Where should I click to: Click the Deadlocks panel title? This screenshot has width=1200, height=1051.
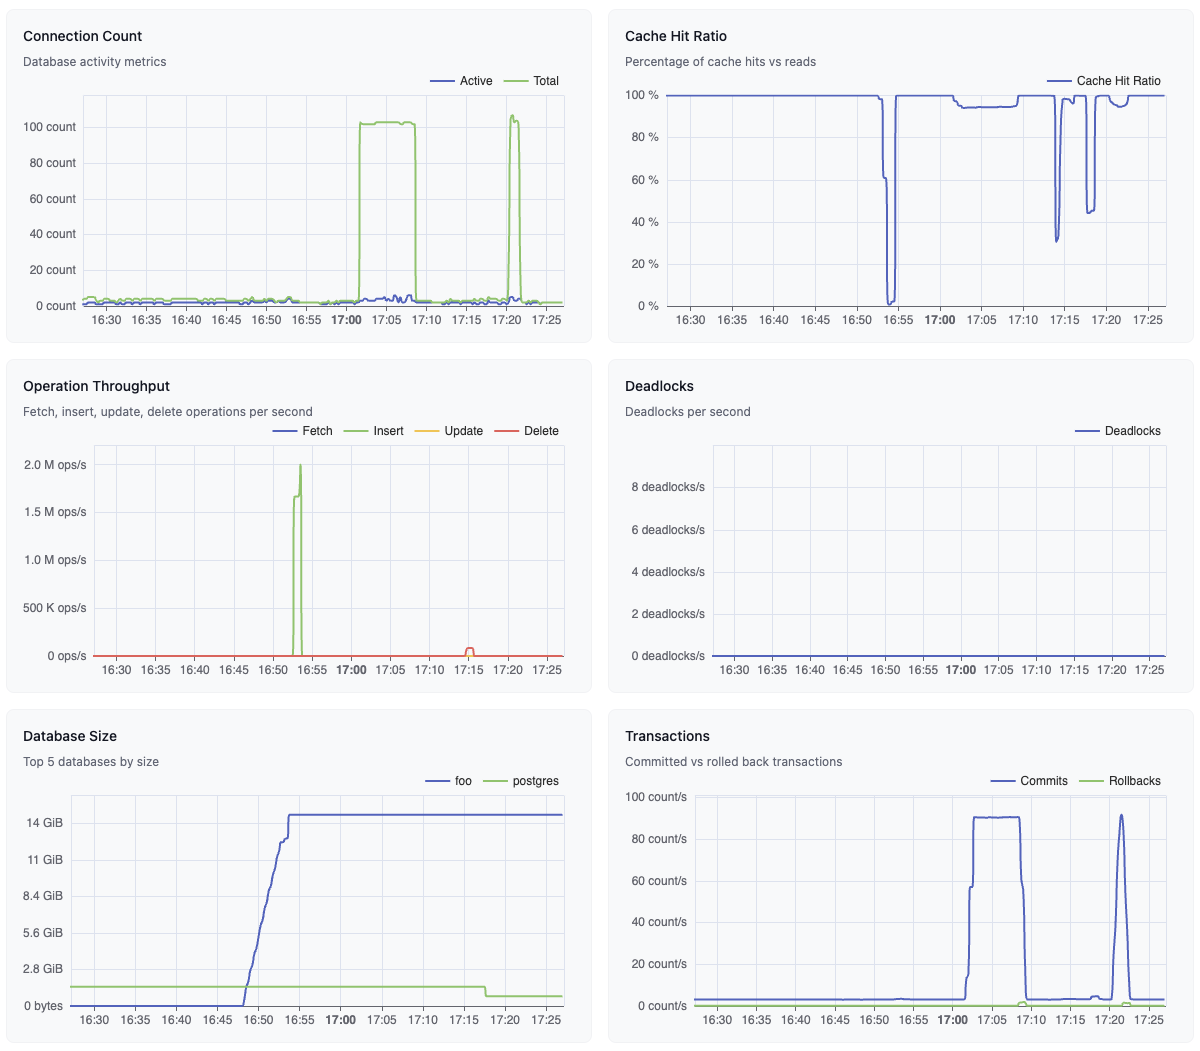659,386
